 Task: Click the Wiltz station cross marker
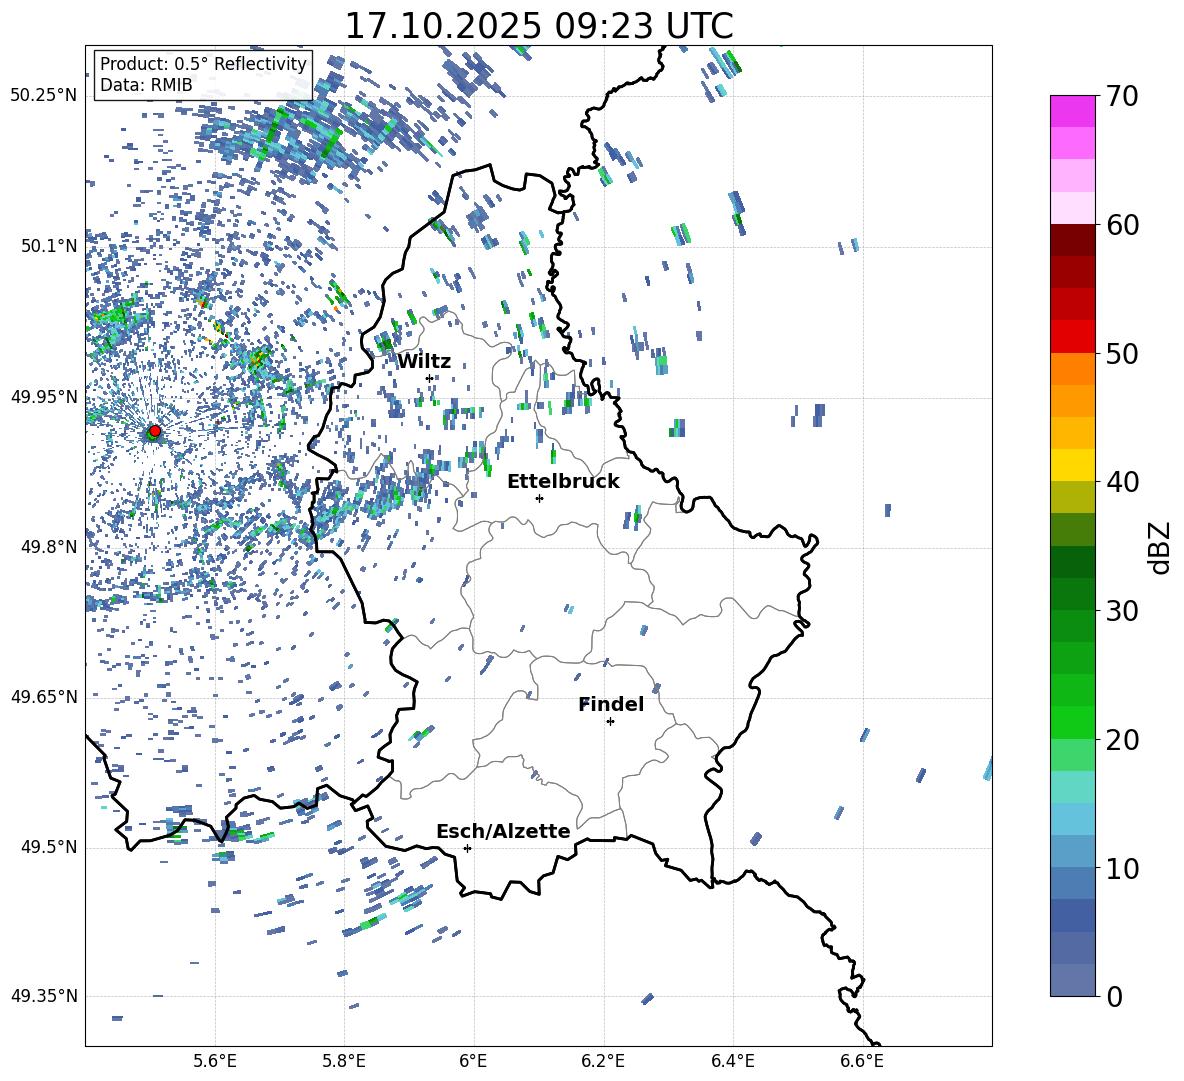[x=430, y=378]
